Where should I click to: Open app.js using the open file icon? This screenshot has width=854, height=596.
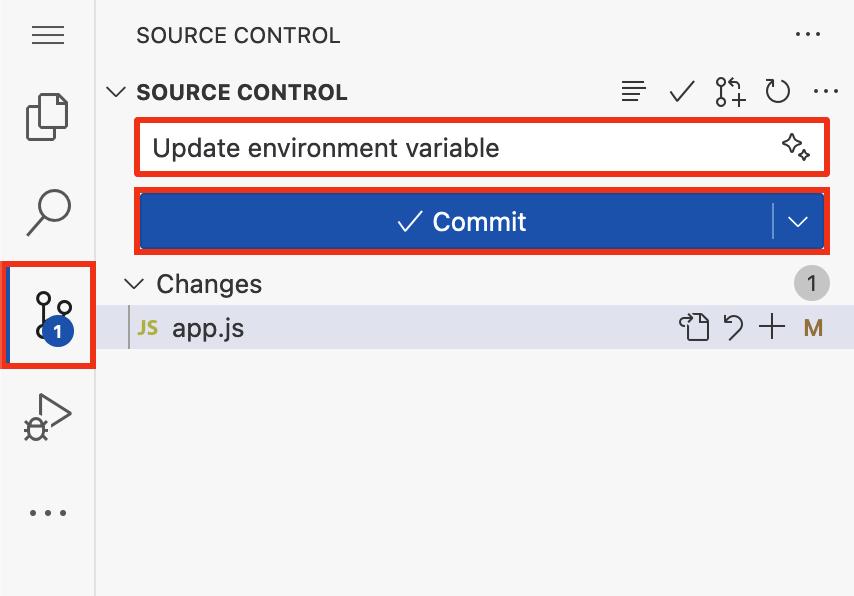click(x=696, y=327)
